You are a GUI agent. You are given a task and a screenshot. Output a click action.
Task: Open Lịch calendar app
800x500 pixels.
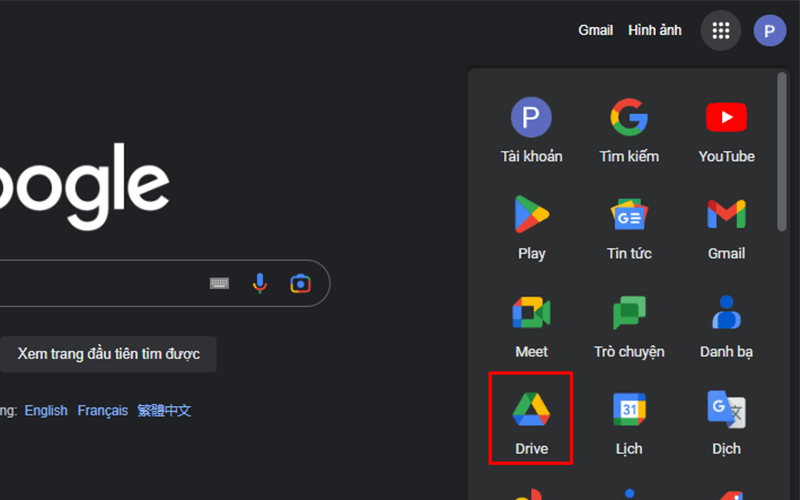tap(629, 423)
